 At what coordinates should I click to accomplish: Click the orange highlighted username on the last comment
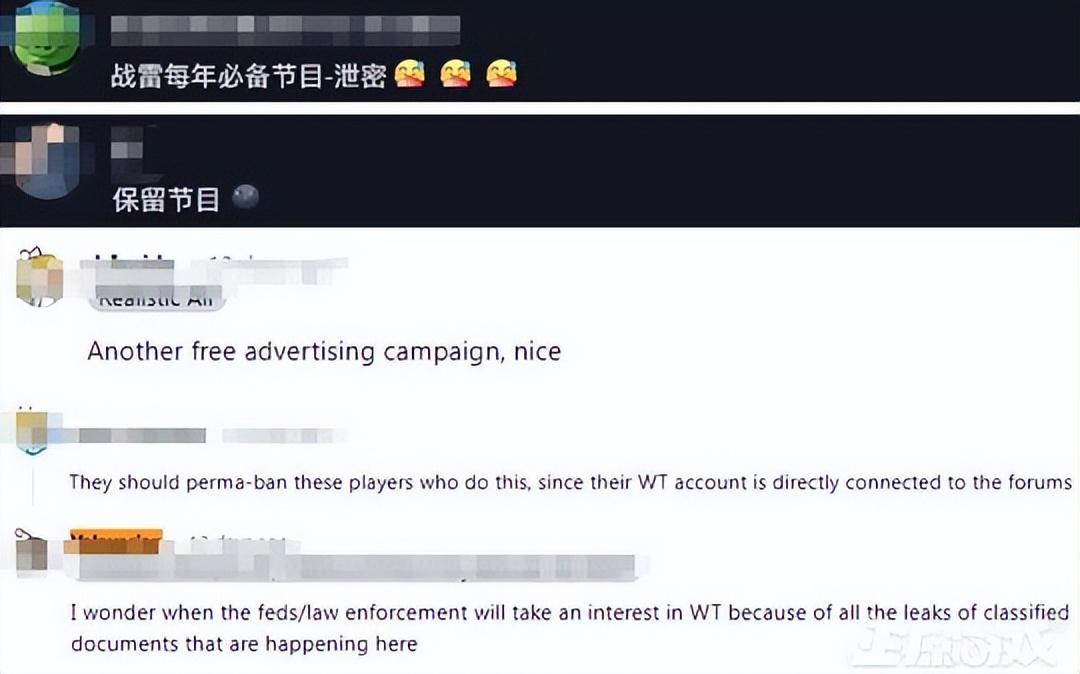tap(116, 541)
